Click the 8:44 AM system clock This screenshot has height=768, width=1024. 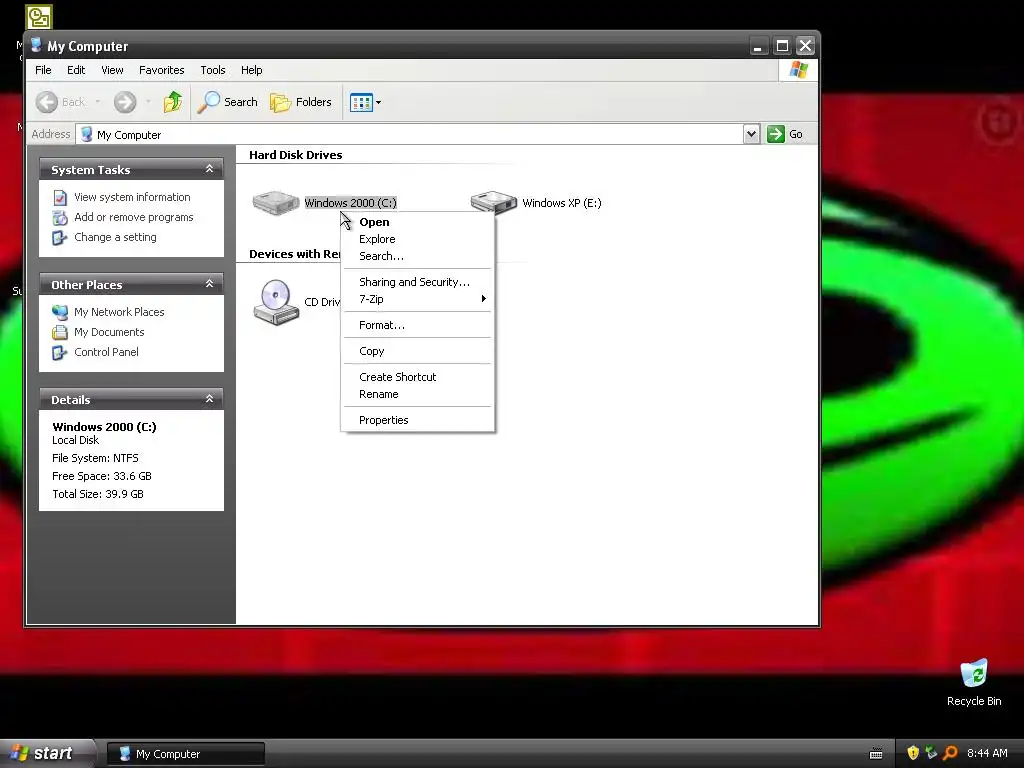[987, 753]
